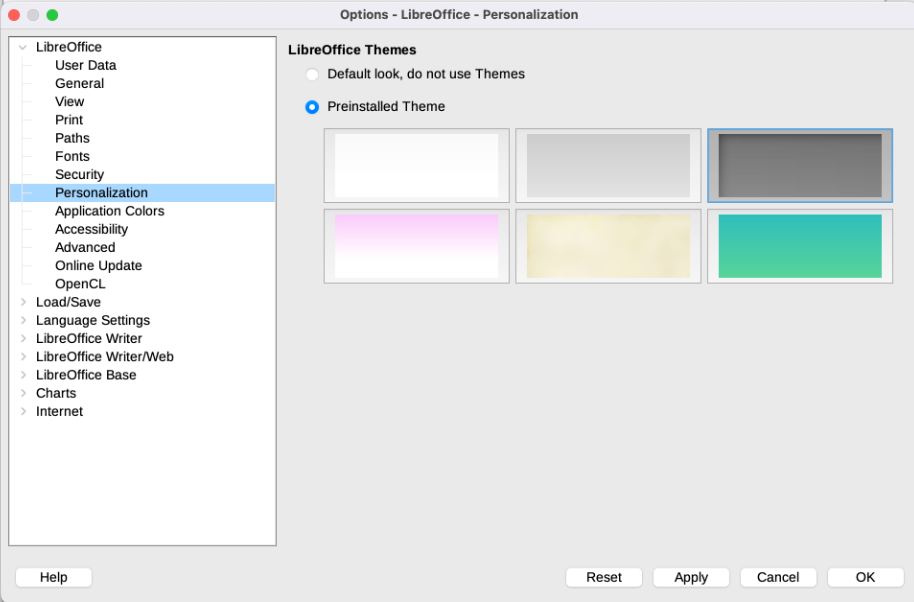The width and height of the screenshot is (914, 602).
Task: Choose the white preinstalled theme thumbnail
Action: tap(416, 166)
